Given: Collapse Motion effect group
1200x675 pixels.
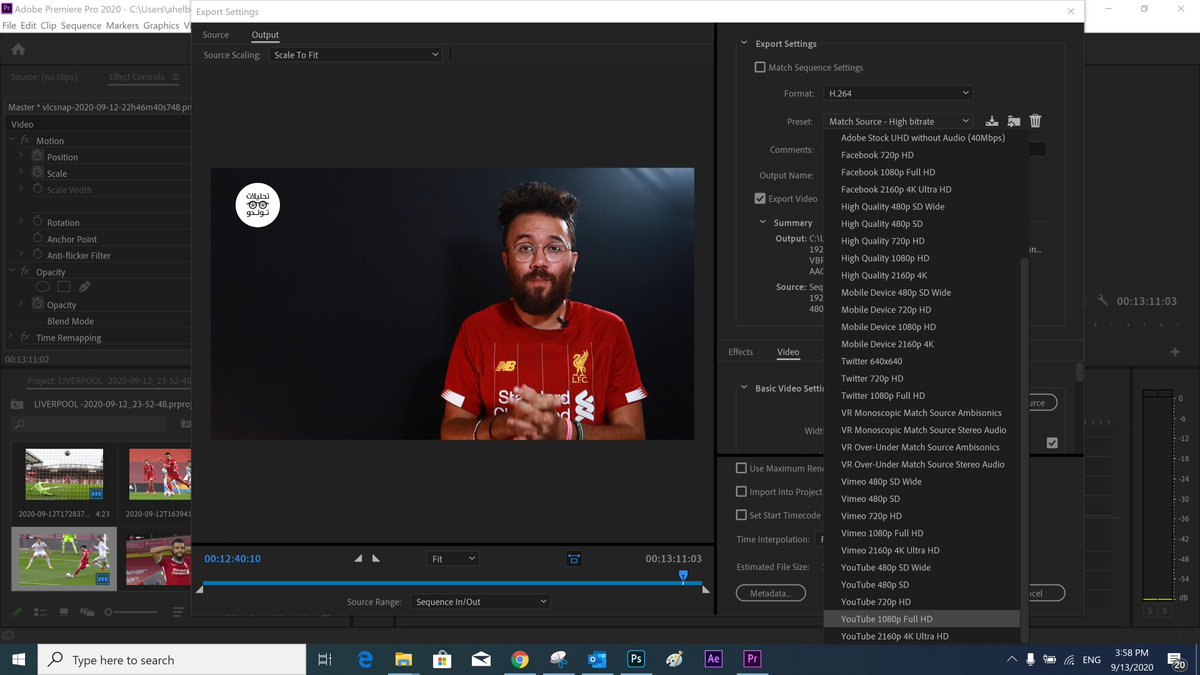Looking at the screenshot, I should (x=11, y=141).
